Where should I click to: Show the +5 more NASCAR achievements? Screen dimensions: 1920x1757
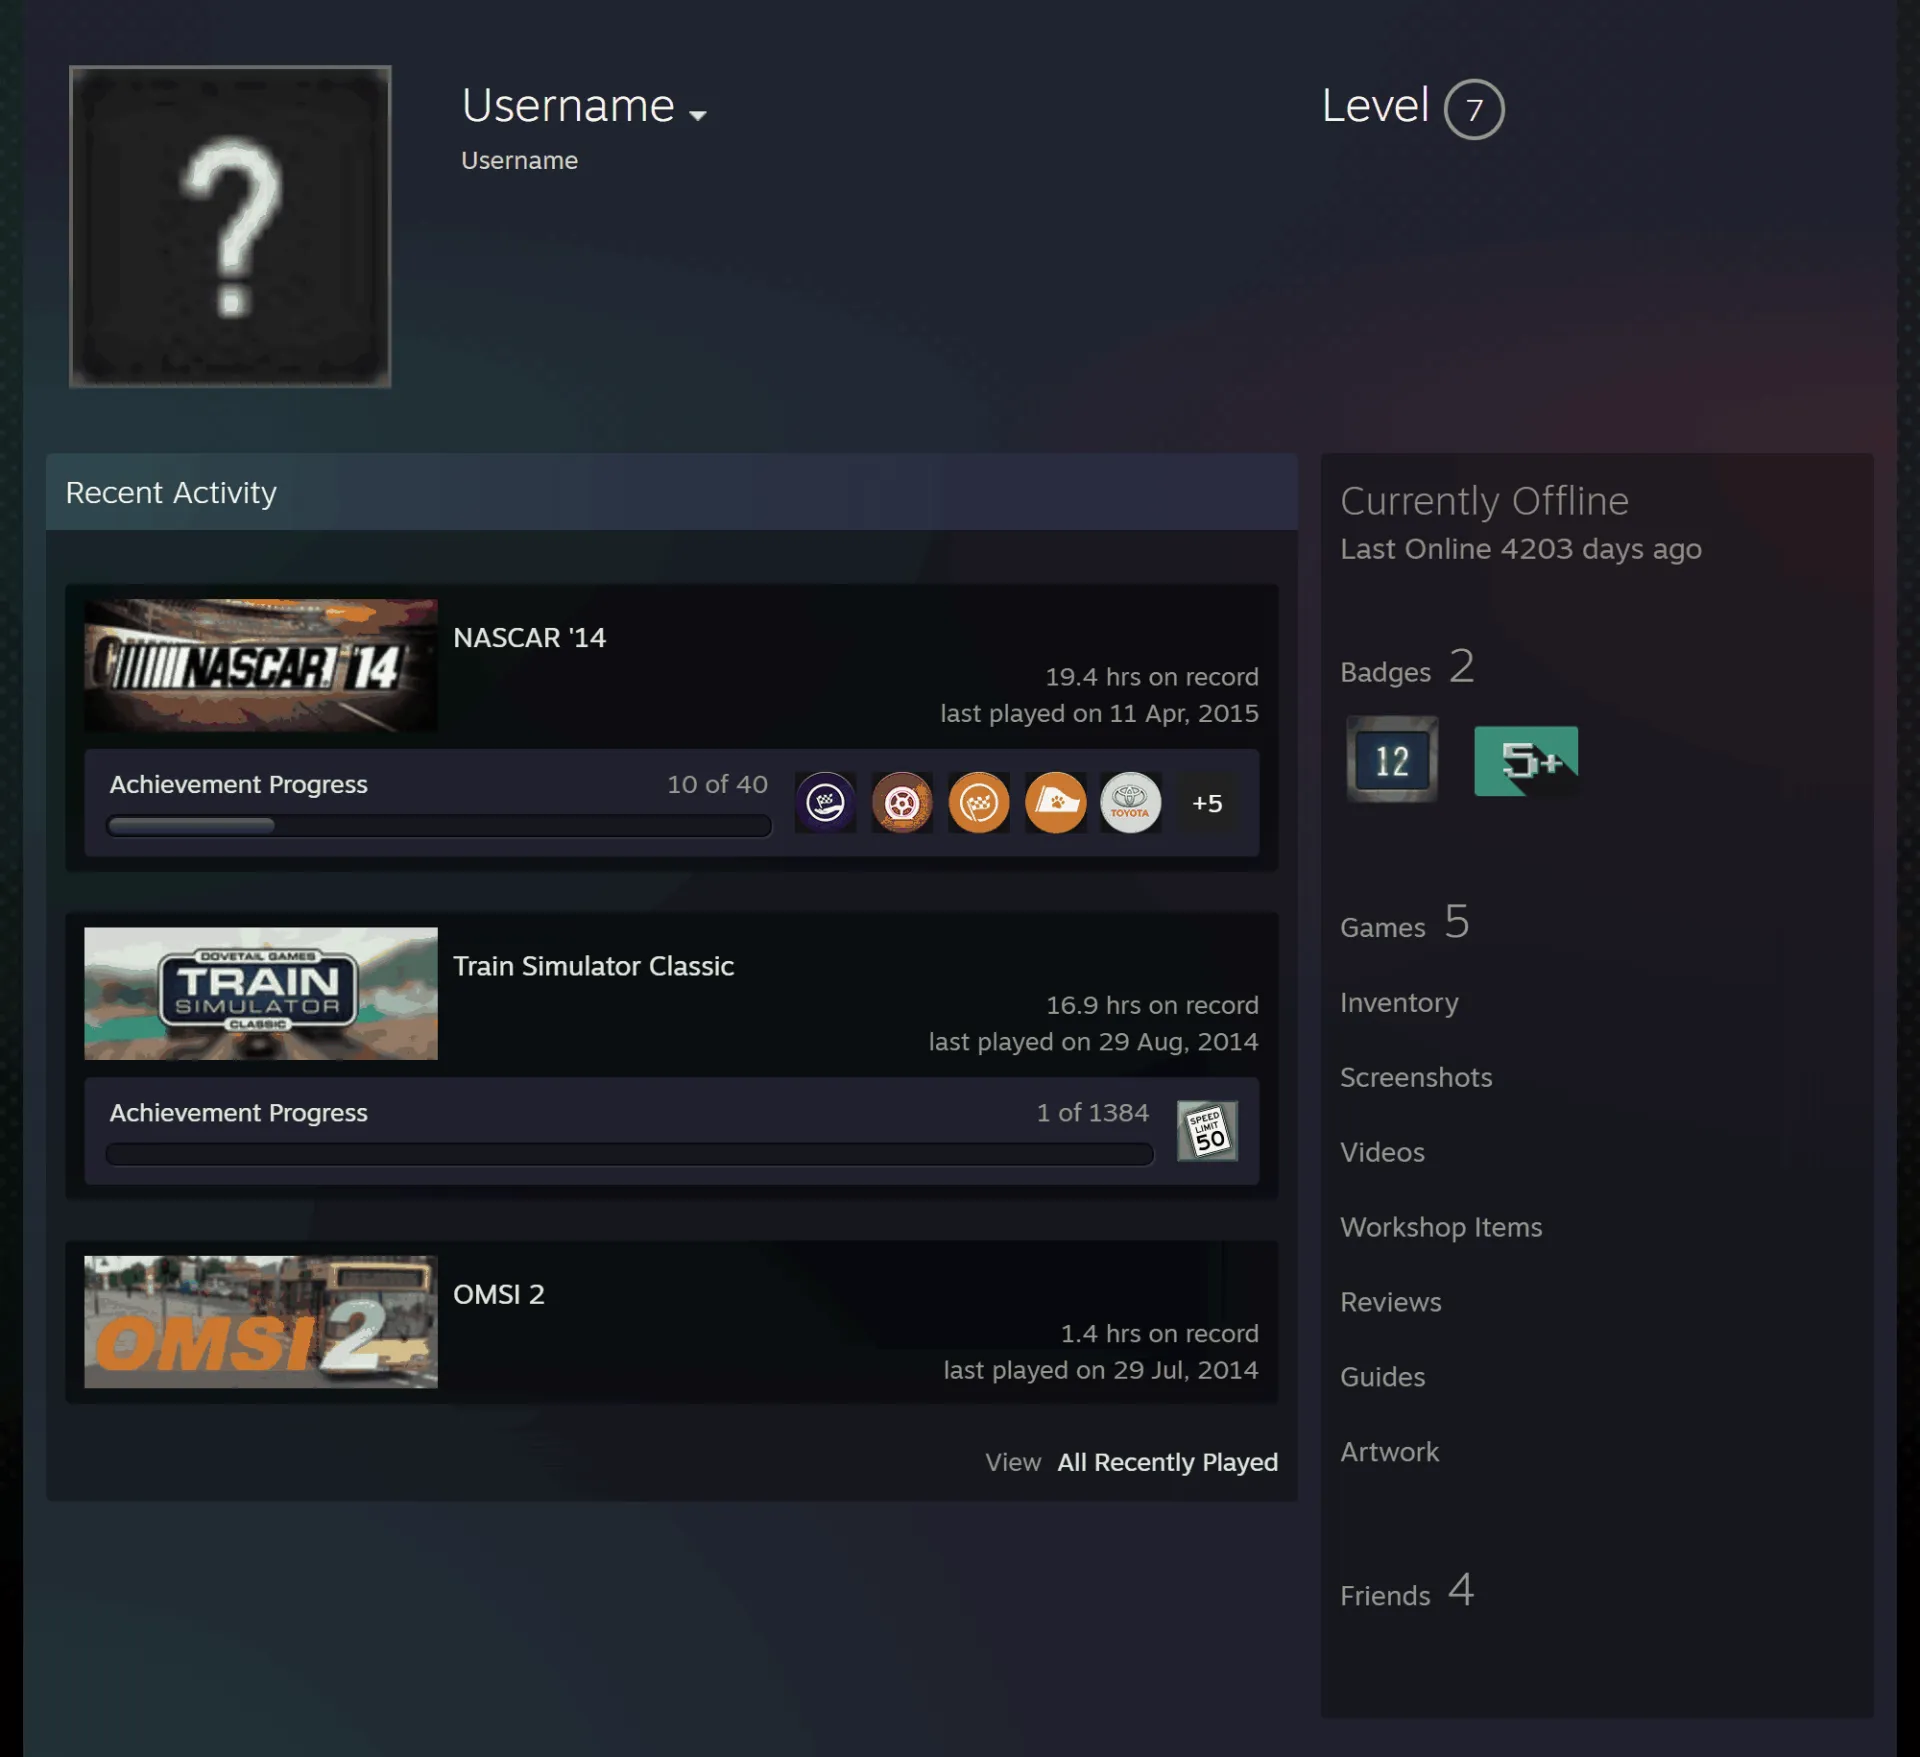click(x=1207, y=803)
